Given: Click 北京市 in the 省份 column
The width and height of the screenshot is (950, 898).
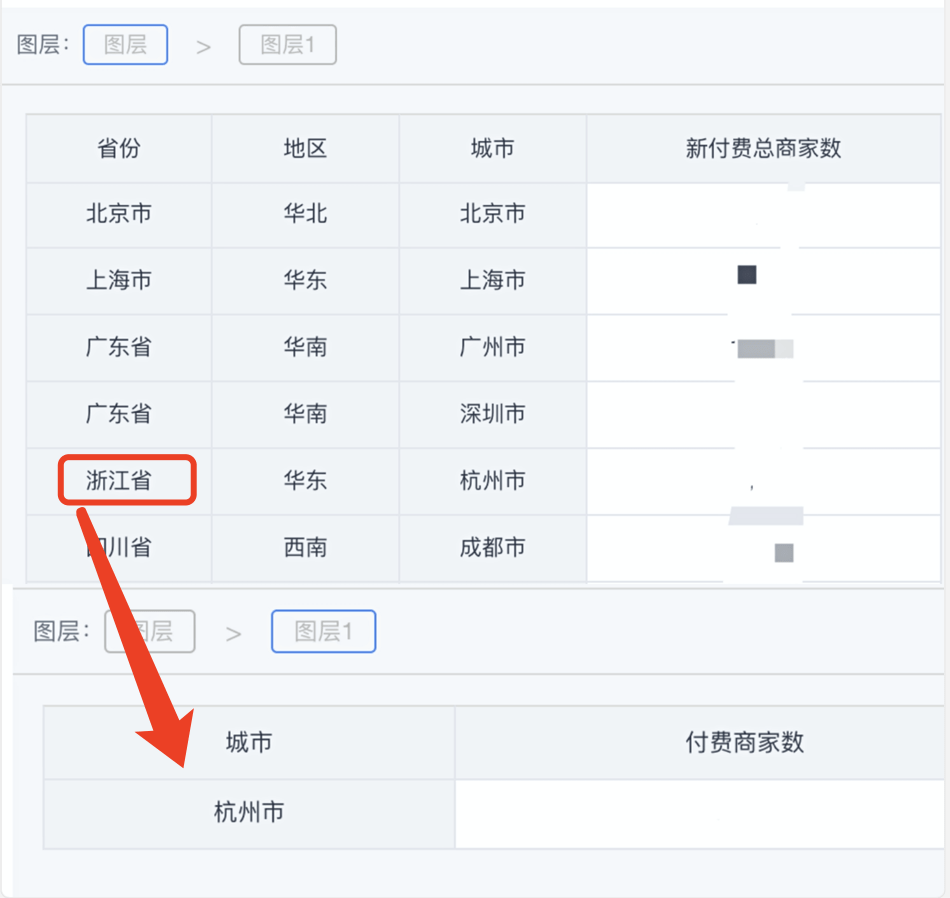Looking at the screenshot, I should 119,214.
